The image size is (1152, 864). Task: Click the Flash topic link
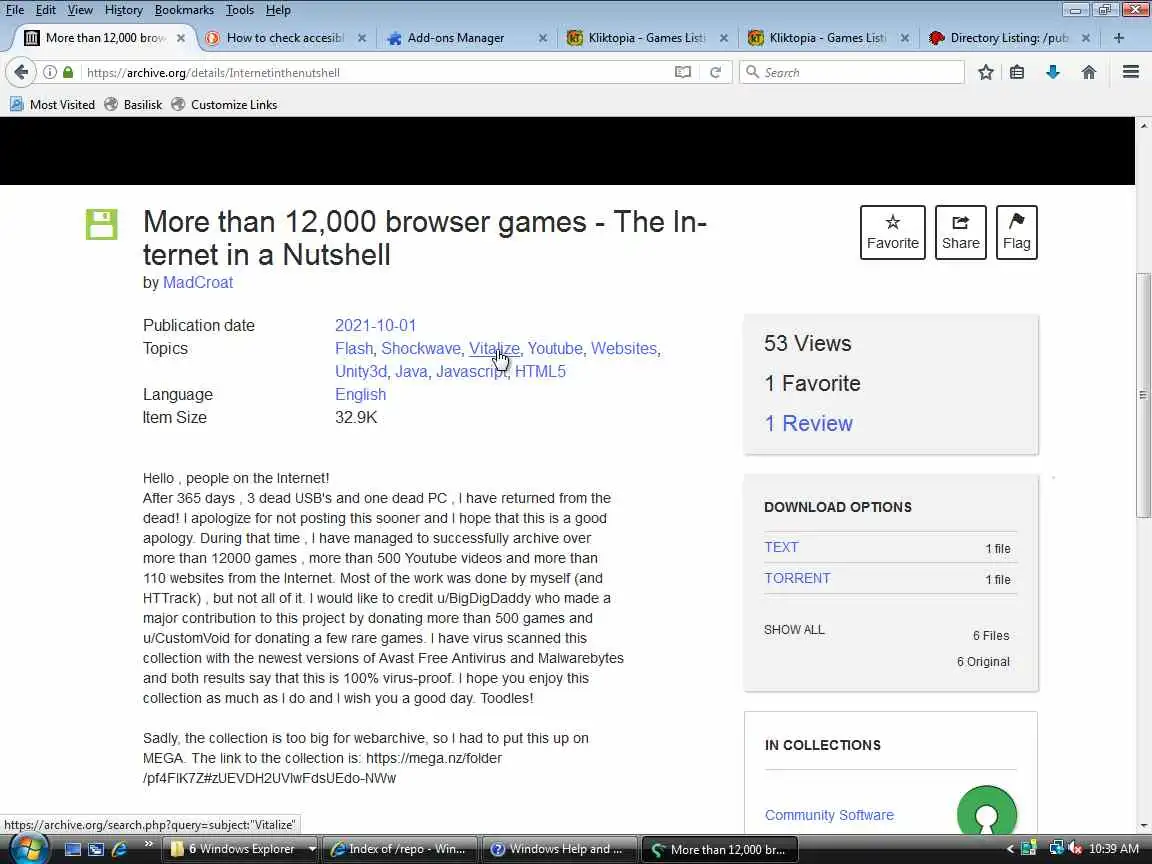pyautogui.click(x=354, y=349)
